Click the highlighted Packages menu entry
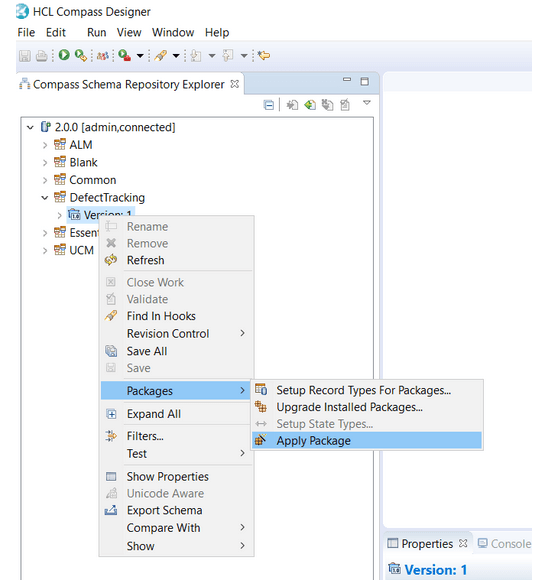This screenshot has height=580, width=542. (x=176, y=391)
